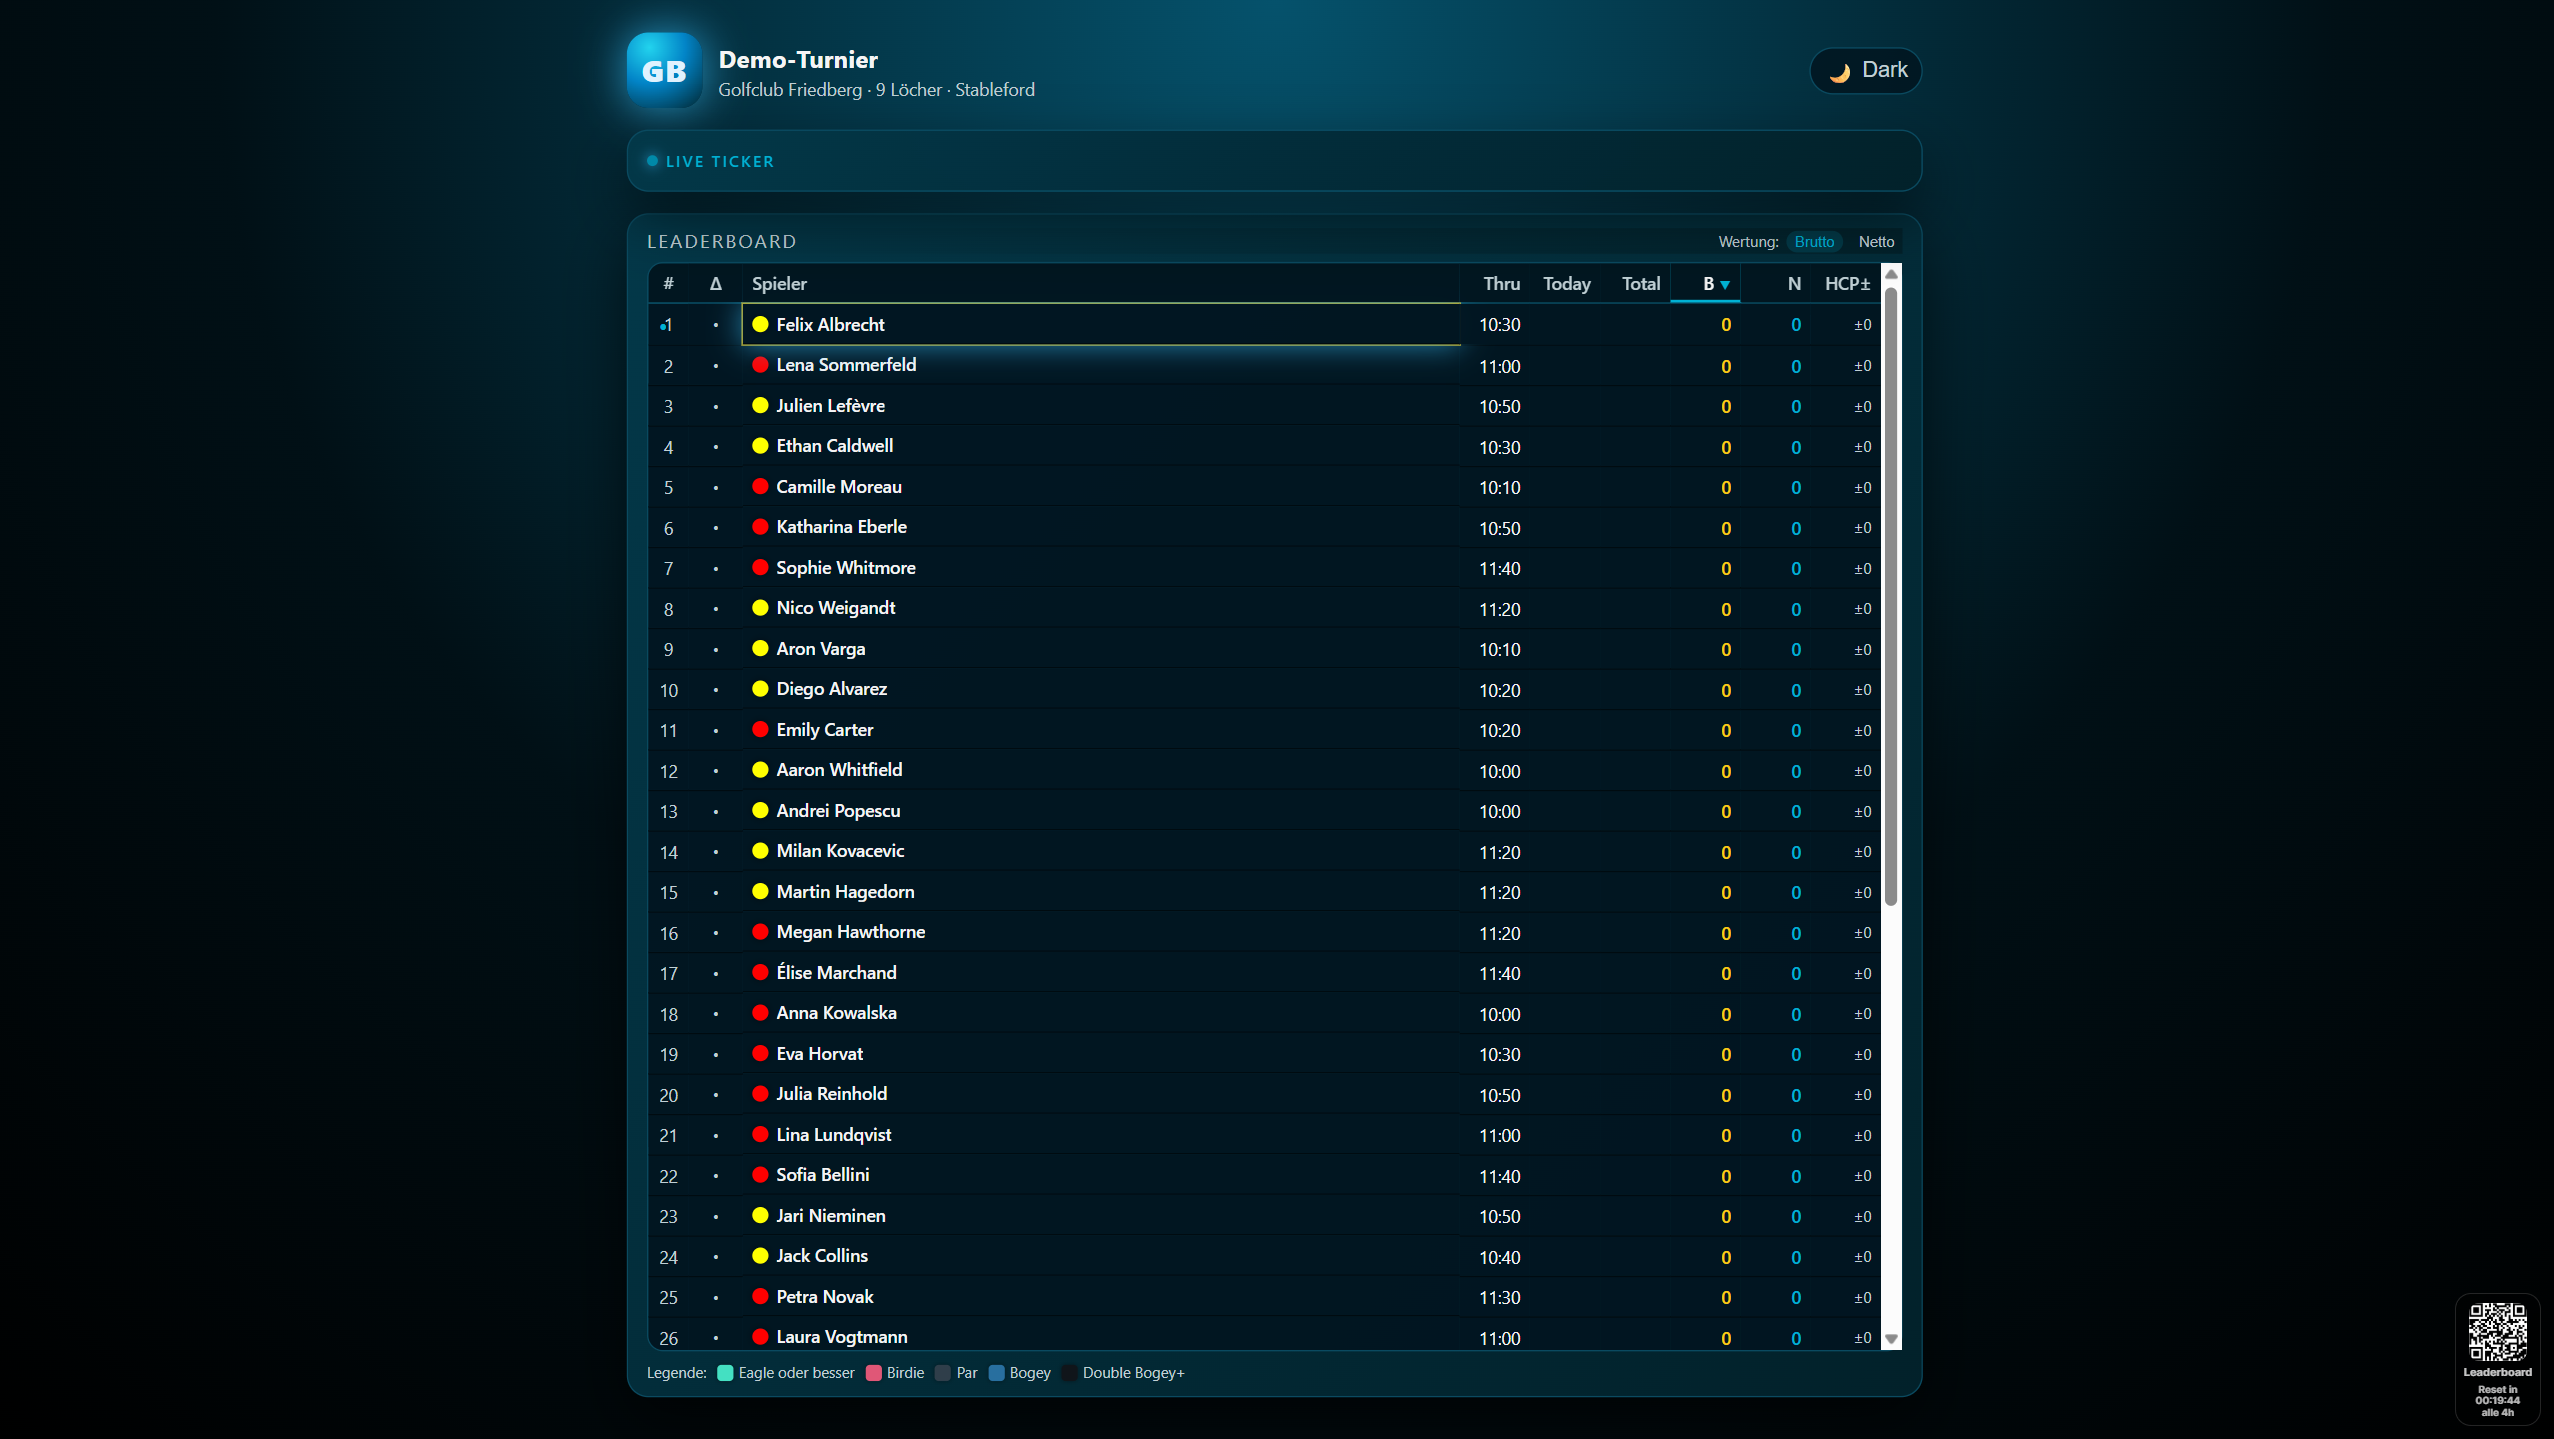Toggle status indicator for Nico Weigandt
Viewport: 2554px width, 1439px height.
760,608
